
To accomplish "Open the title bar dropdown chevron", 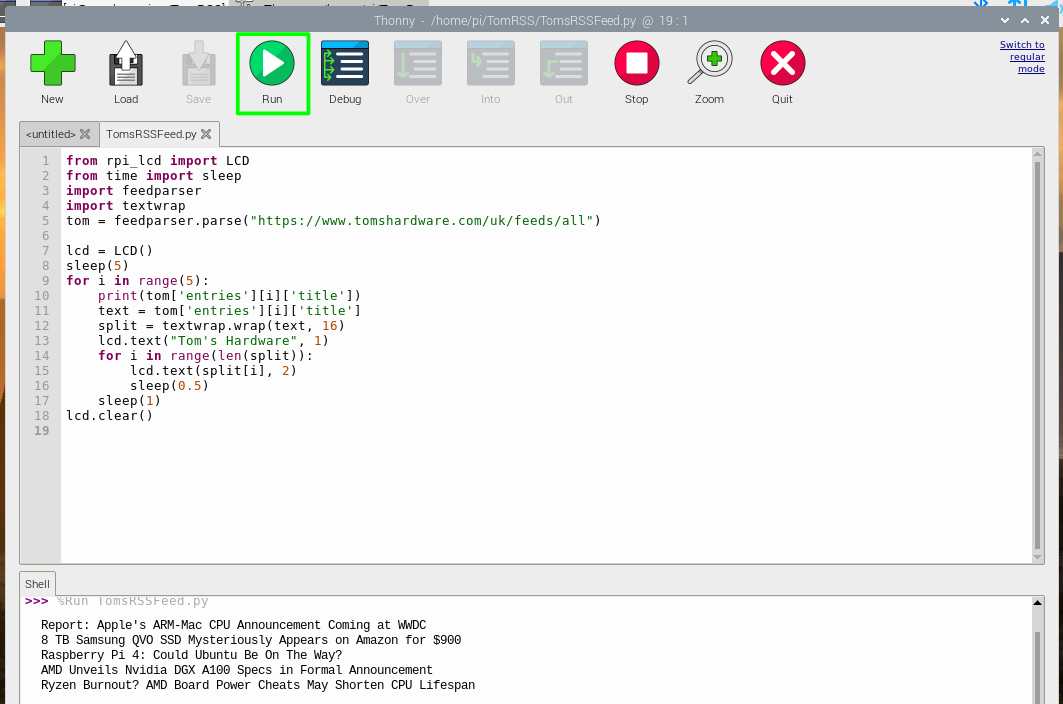I will pos(1004,19).
